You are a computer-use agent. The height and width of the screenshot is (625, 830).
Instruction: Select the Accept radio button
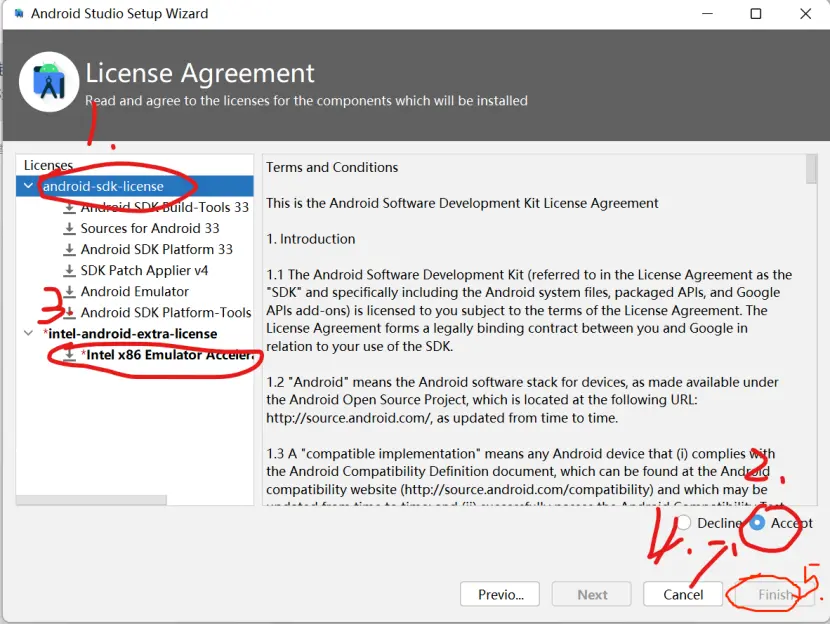(x=758, y=523)
